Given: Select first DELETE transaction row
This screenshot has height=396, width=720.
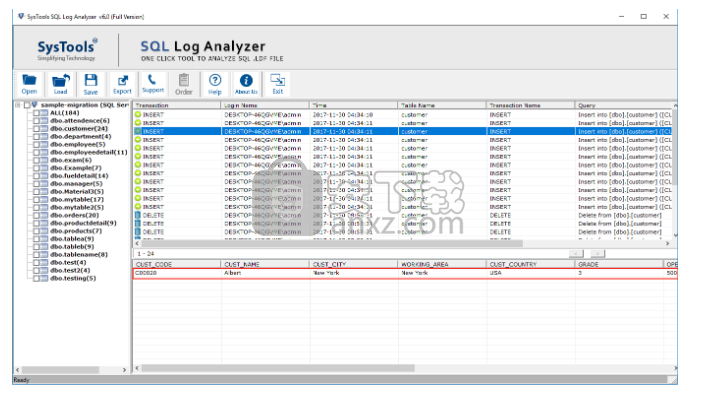Looking at the screenshot, I should coord(403,215).
